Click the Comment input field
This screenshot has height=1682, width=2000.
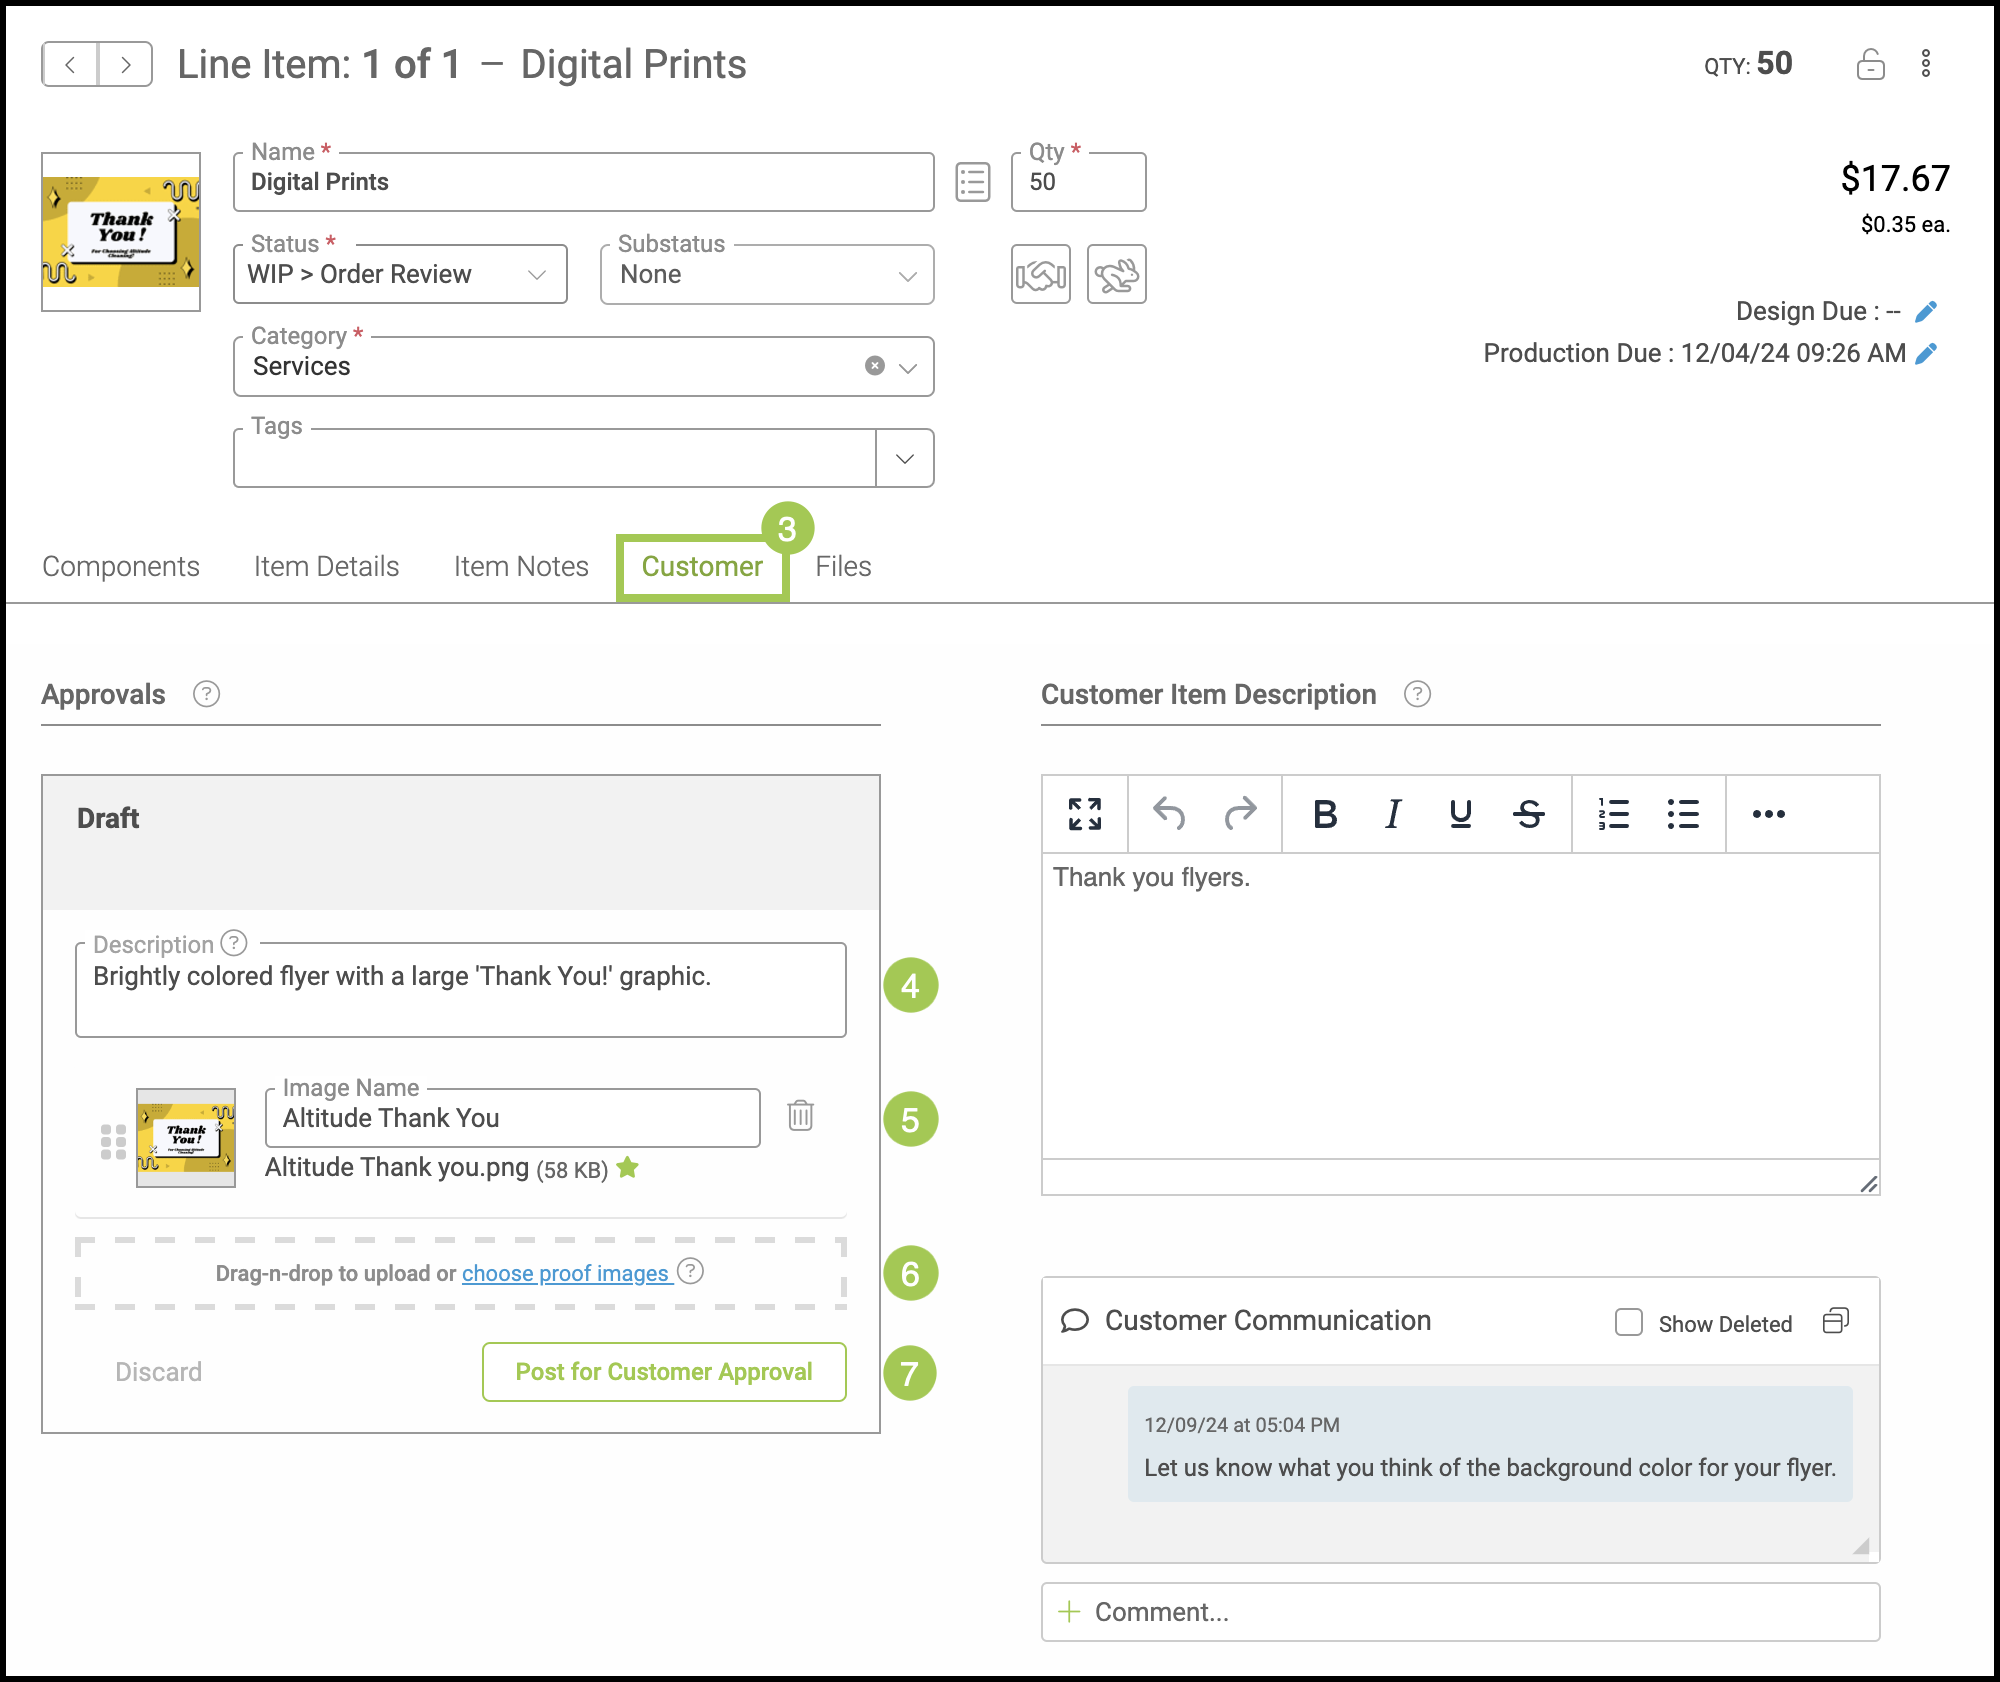click(x=1460, y=1611)
